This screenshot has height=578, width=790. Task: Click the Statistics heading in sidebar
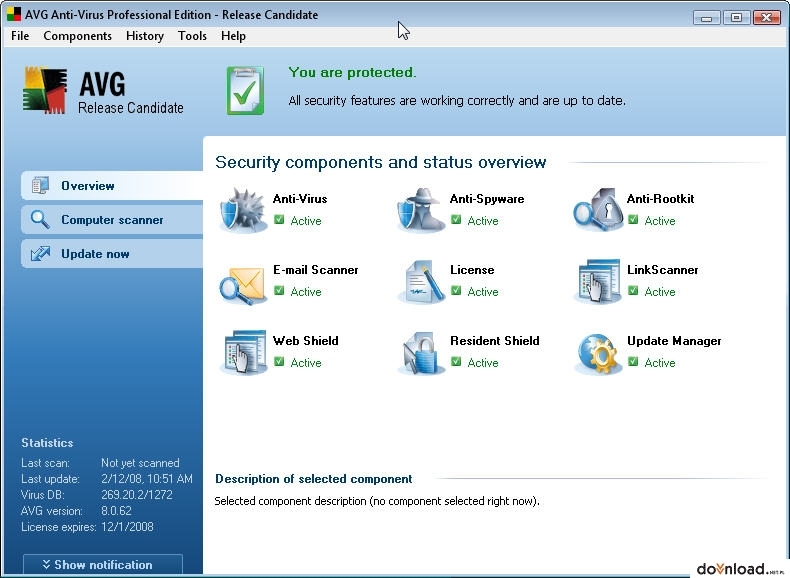47,443
